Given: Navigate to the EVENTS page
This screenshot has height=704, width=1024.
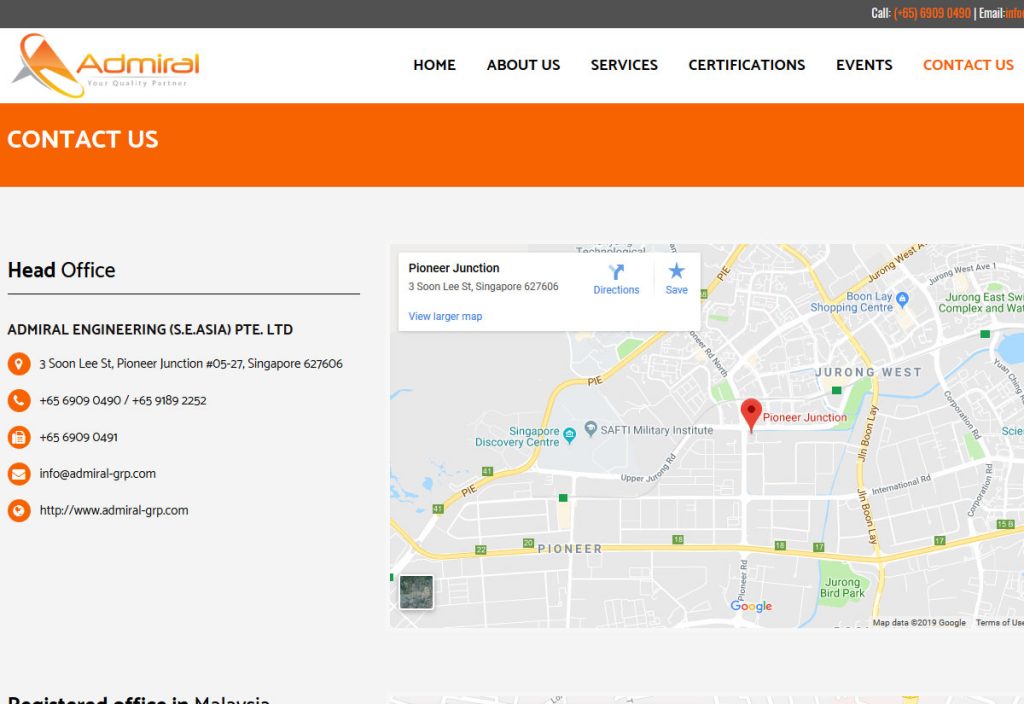Looking at the screenshot, I should tap(864, 65).
